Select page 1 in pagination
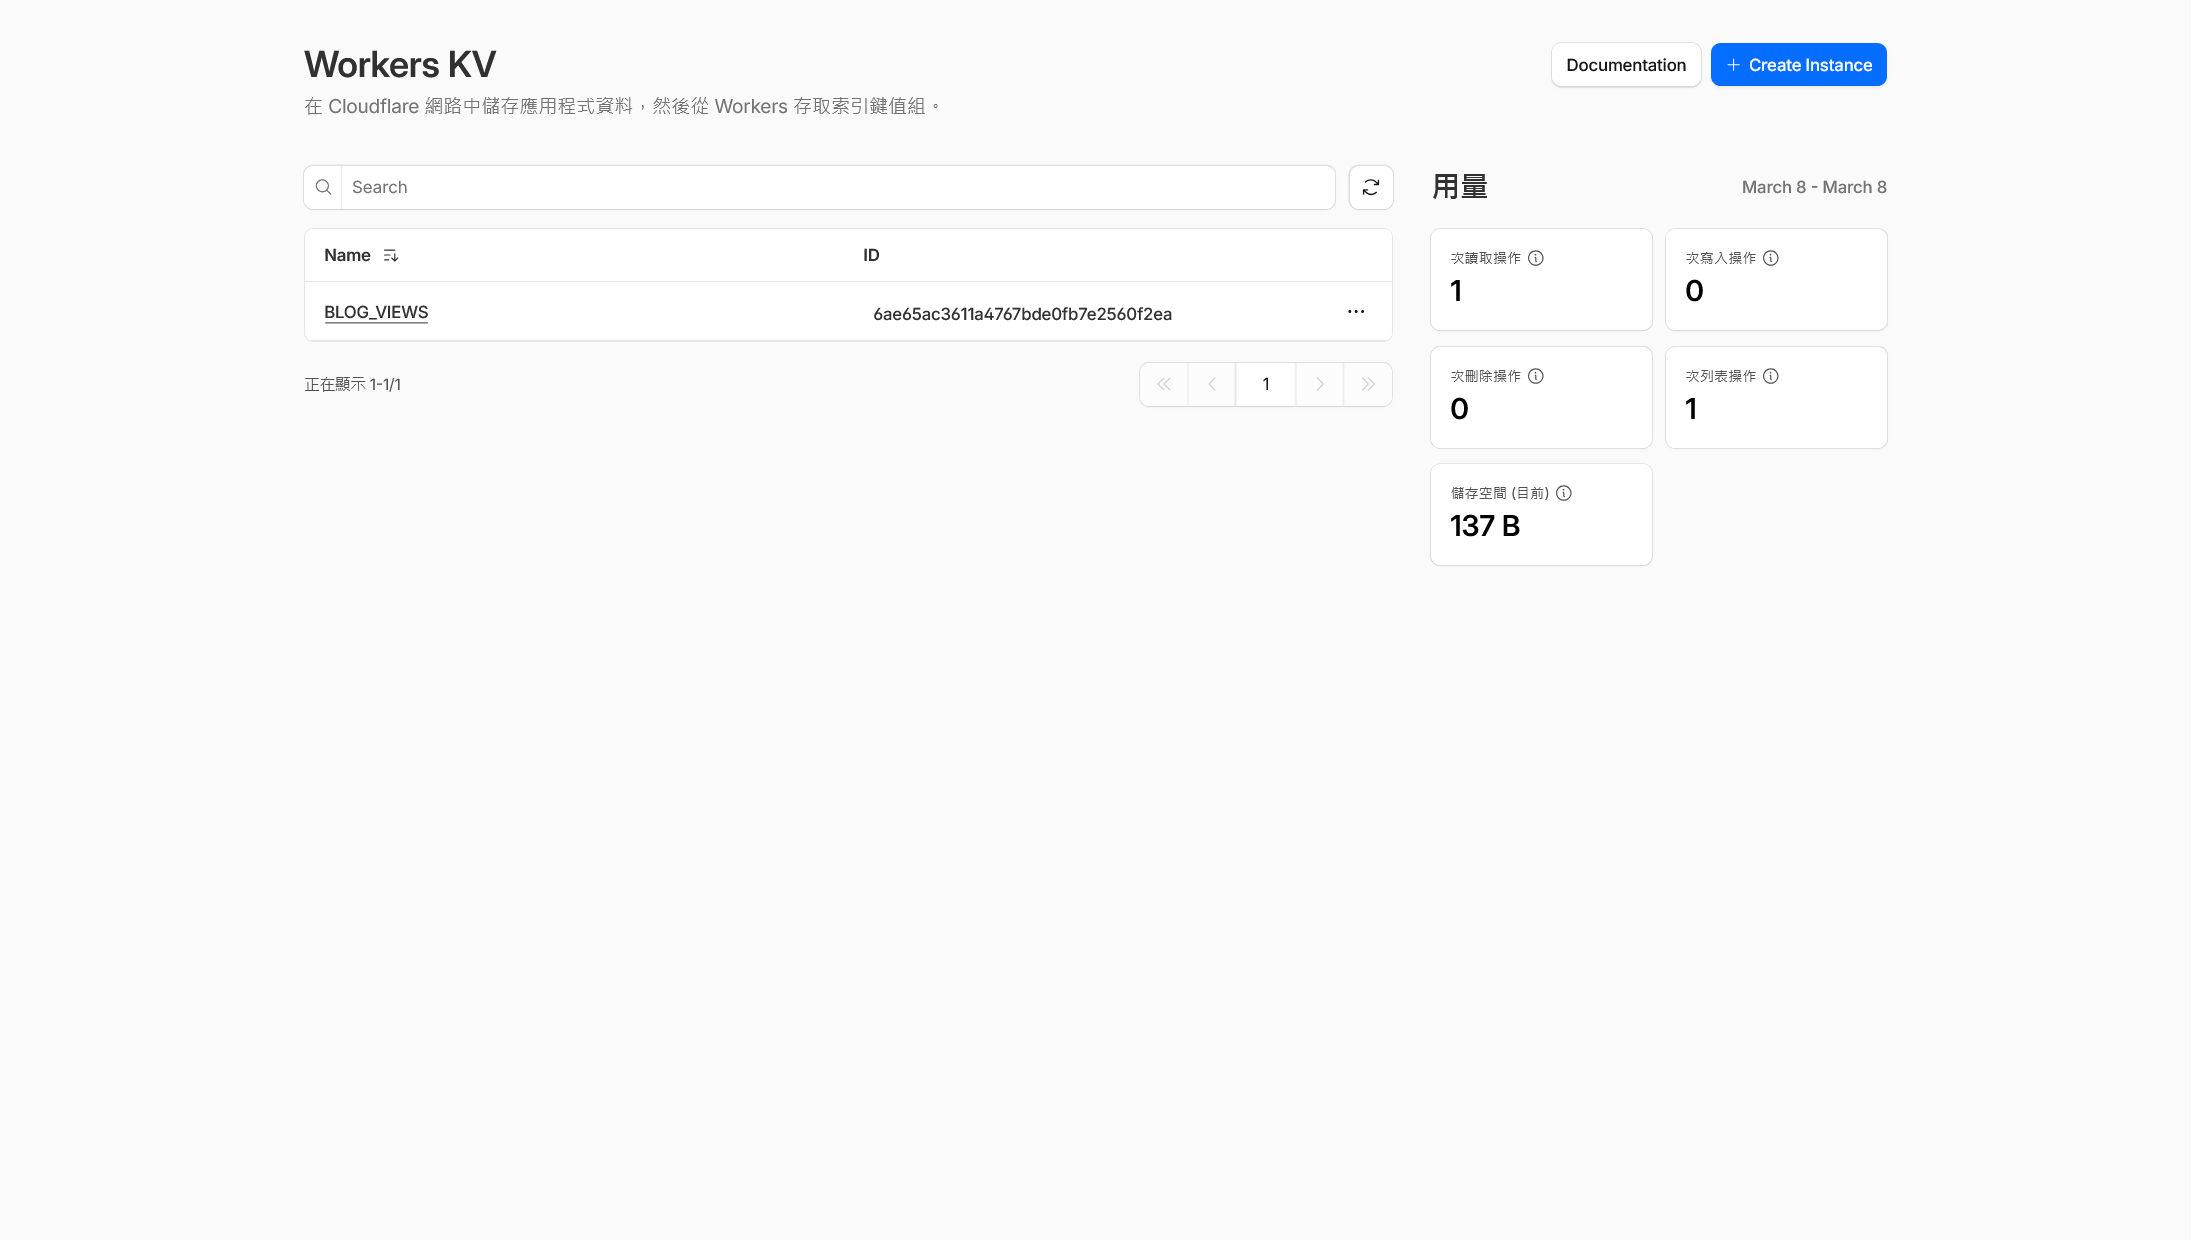Screen dimensions: 2192x1240 1266,384
